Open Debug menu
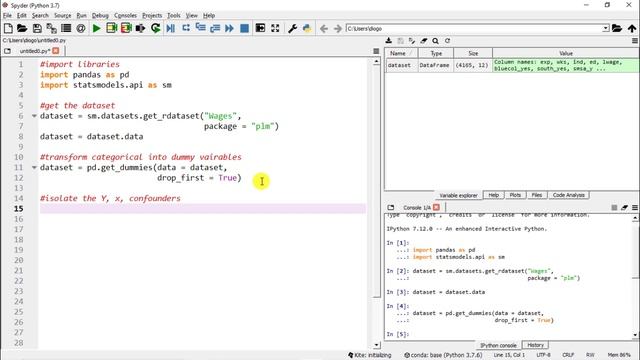 coord(100,16)
